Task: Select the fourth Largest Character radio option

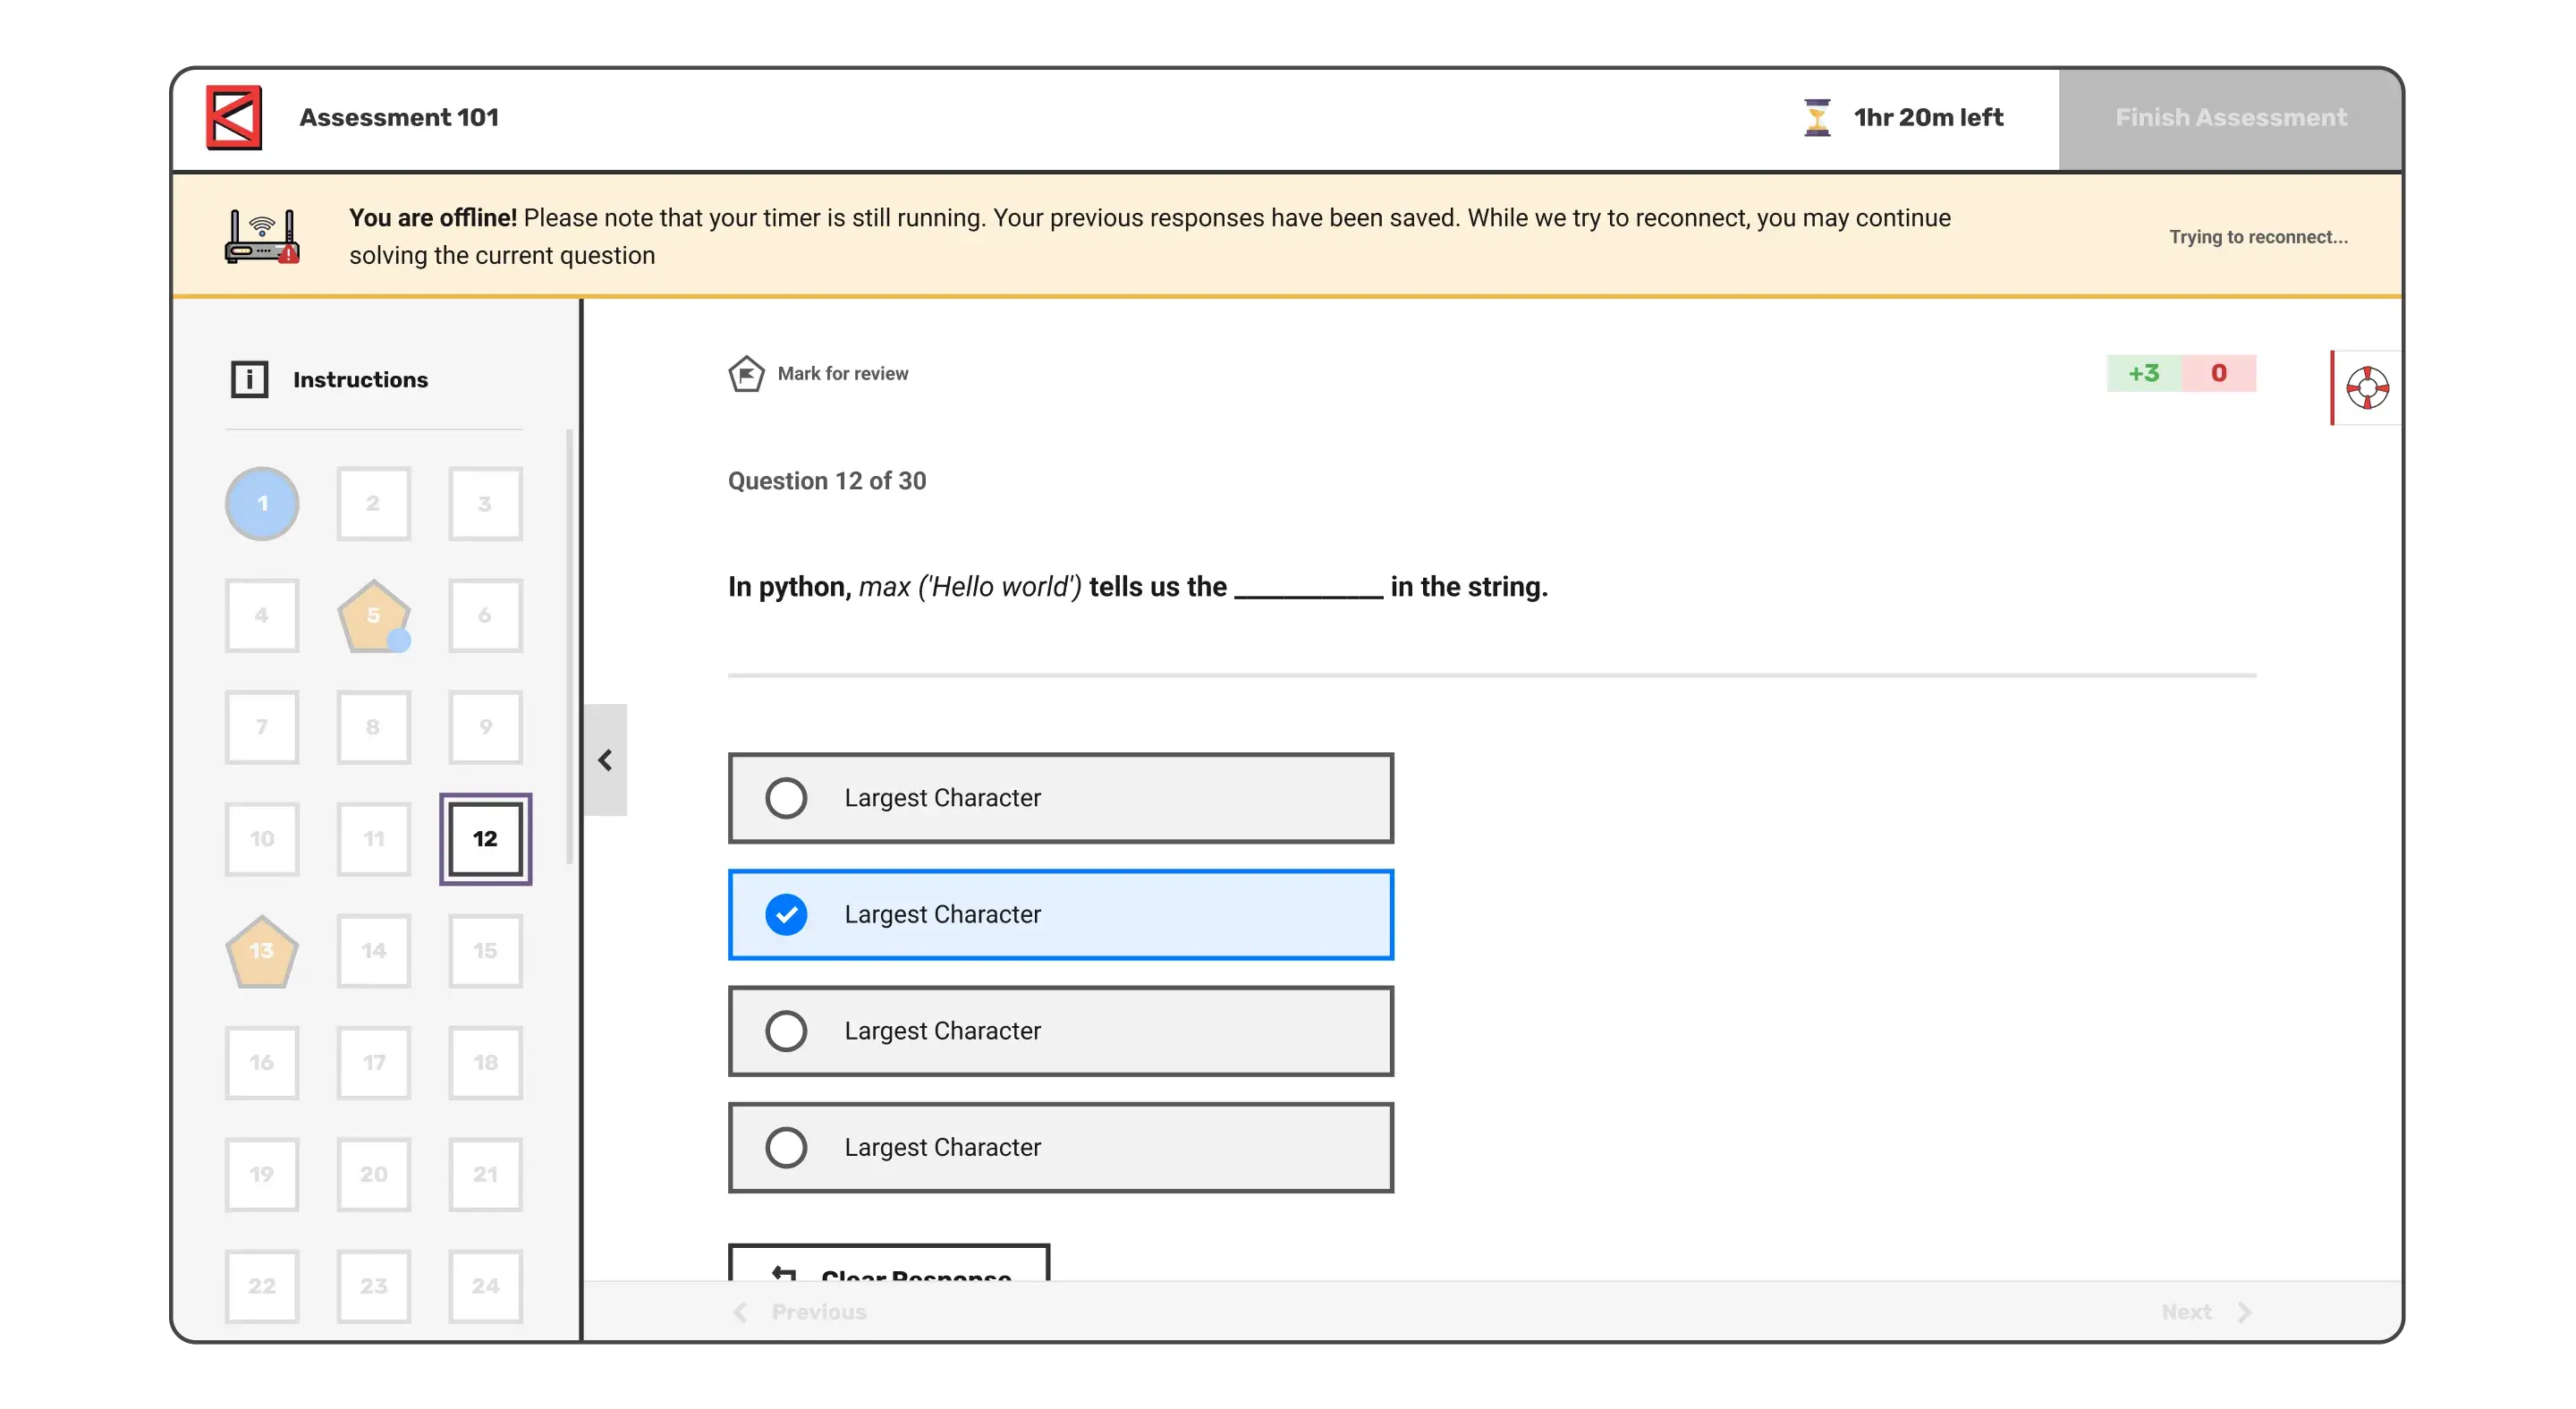Action: [x=786, y=1147]
